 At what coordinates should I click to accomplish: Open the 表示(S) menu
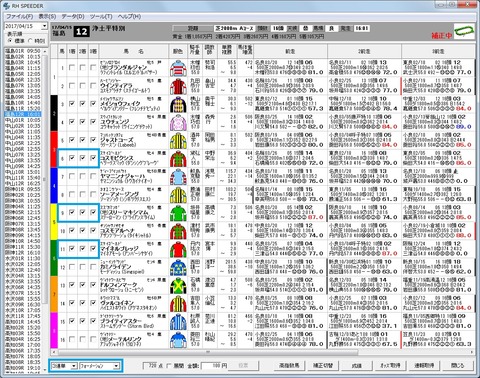click(47, 16)
